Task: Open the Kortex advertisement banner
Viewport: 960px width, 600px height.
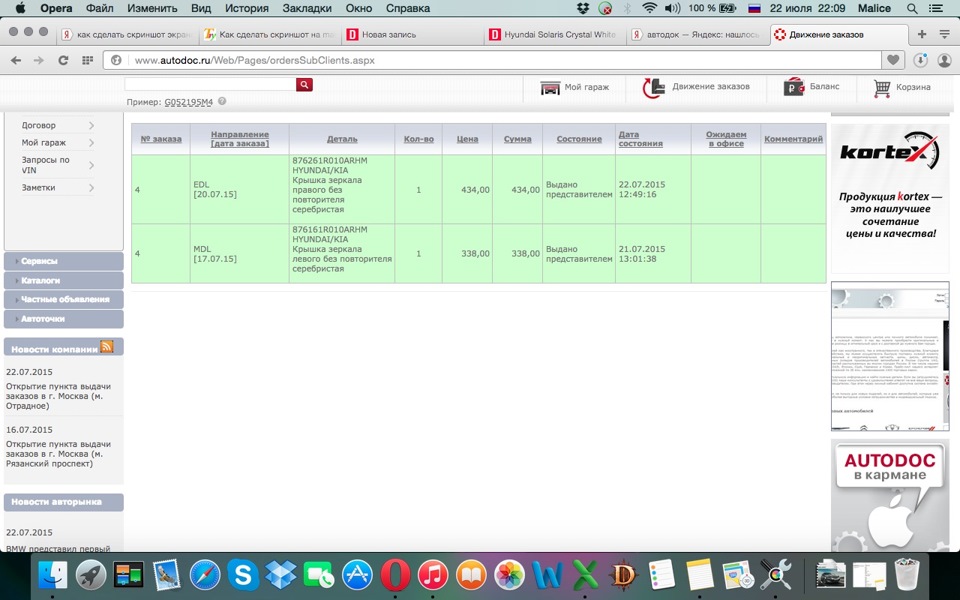Action: (x=890, y=198)
